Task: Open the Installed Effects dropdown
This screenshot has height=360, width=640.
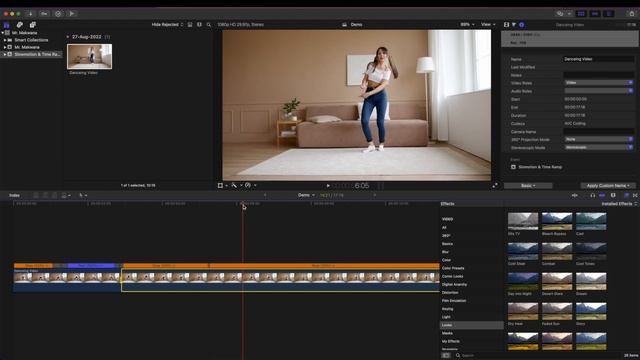Action: [x=619, y=204]
